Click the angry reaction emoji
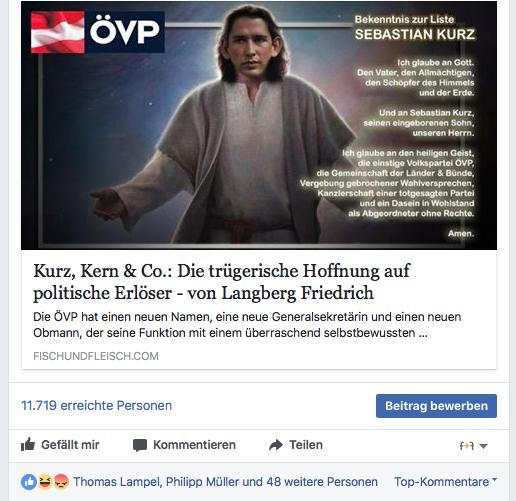 point(61,482)
